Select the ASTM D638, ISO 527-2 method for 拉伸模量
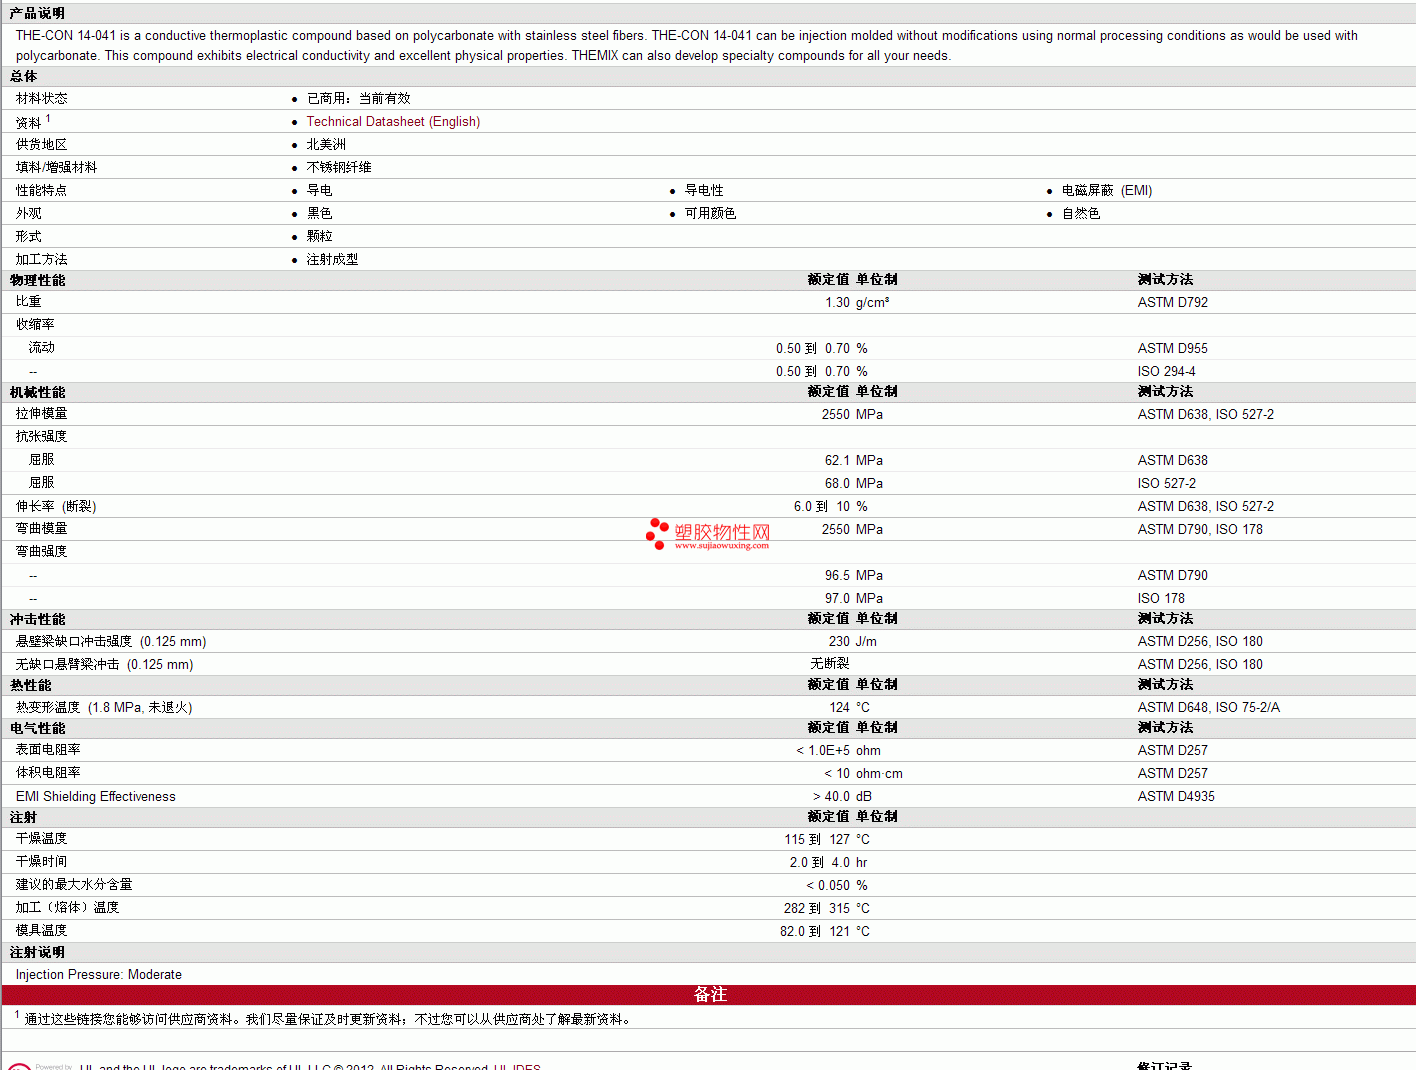 (1206, 414)
